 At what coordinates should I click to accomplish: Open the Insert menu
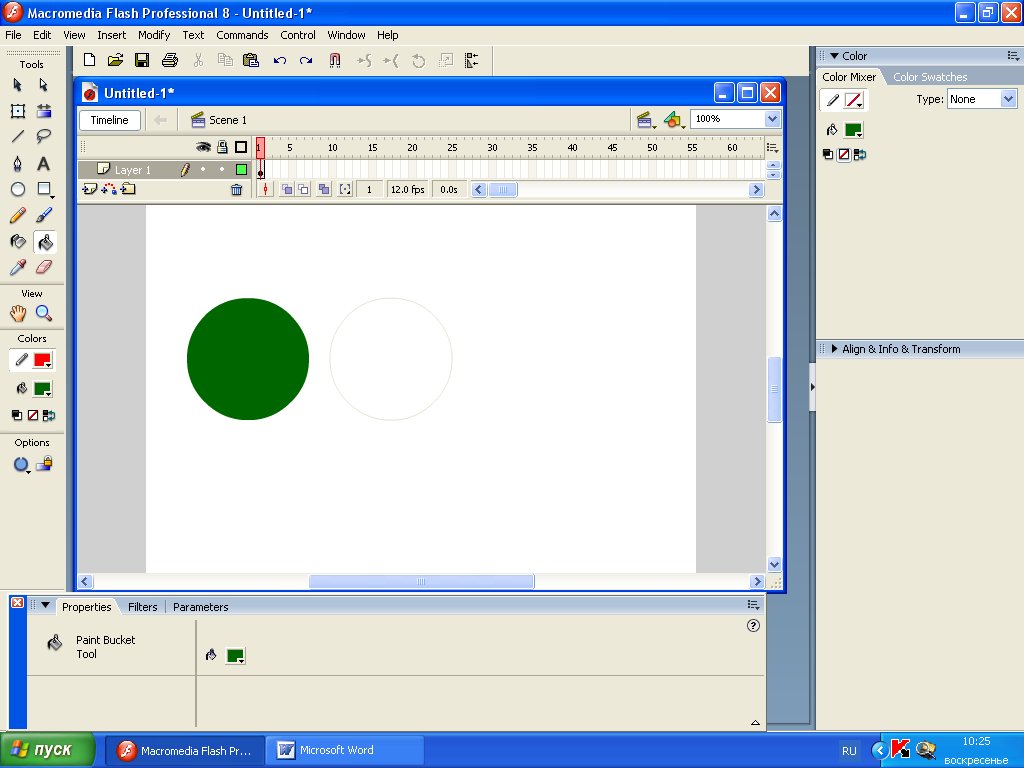112,35
